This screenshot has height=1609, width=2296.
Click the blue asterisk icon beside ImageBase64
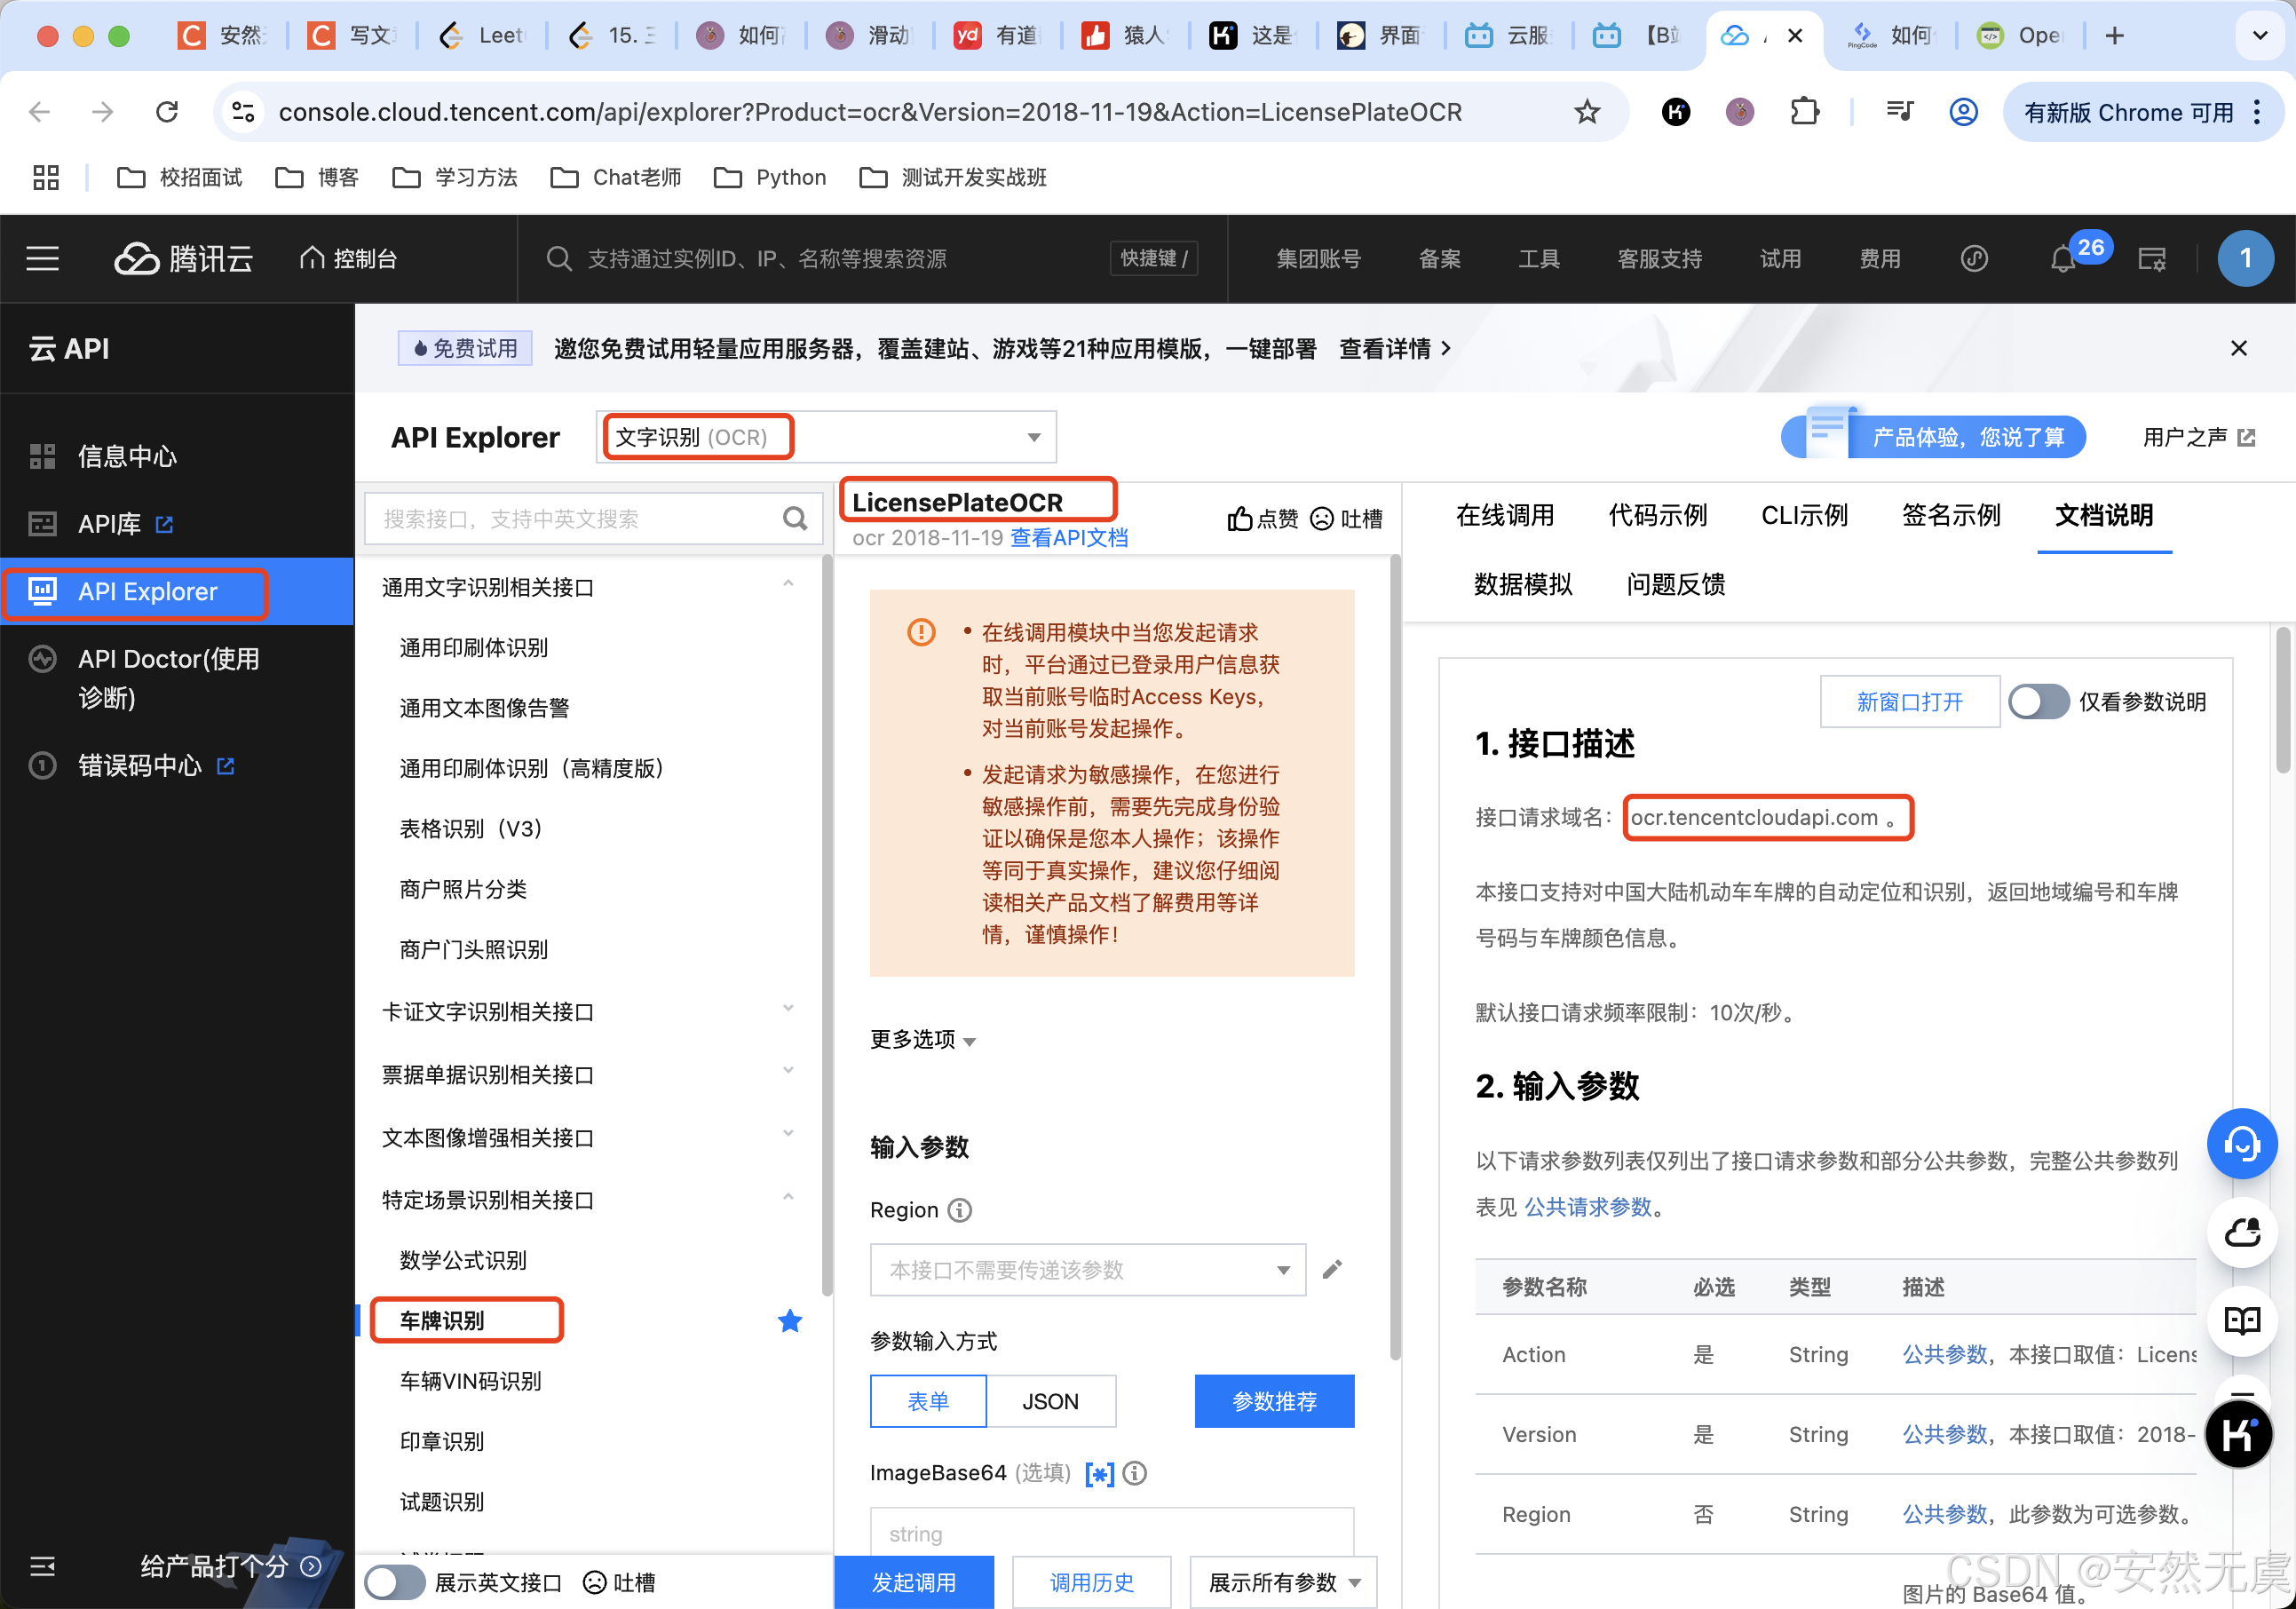(1100, 1474)
